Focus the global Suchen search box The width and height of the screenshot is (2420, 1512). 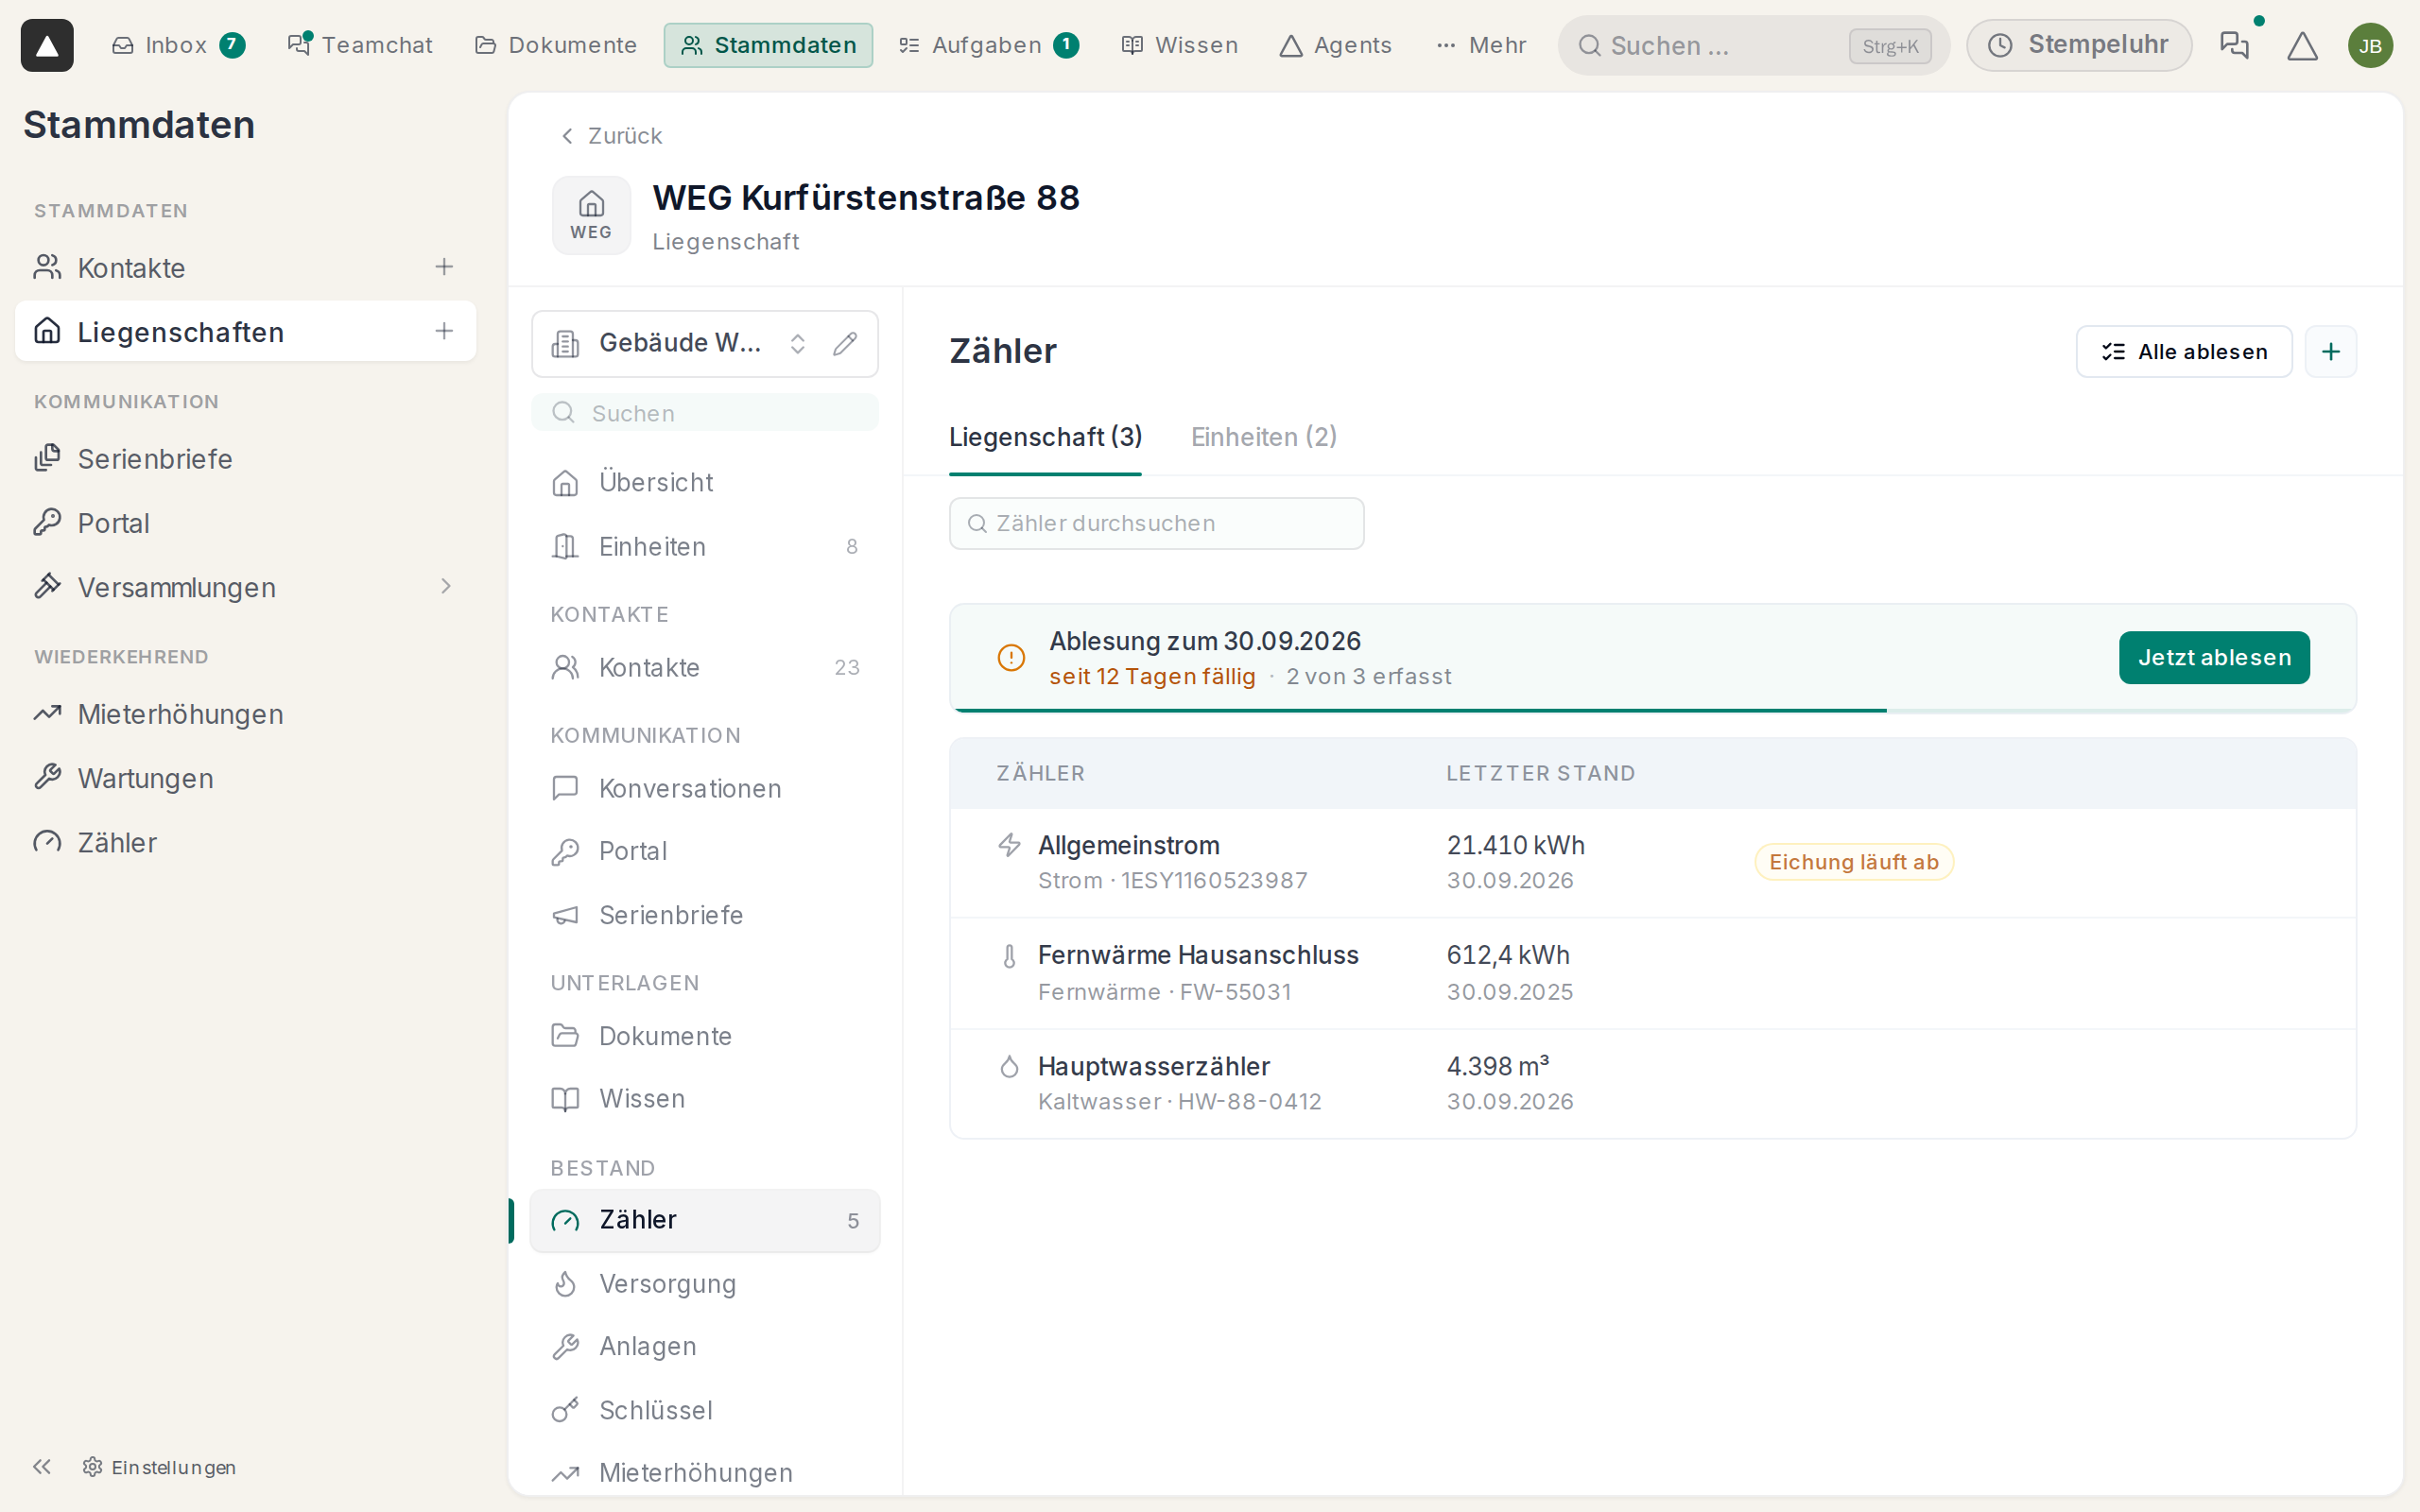coord(1753,45)
